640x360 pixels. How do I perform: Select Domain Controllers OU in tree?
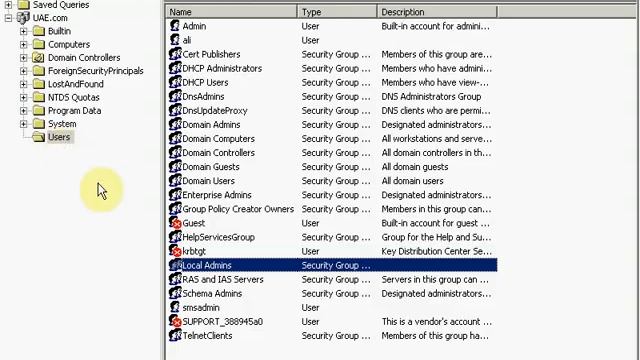click(x=84, y=58)
